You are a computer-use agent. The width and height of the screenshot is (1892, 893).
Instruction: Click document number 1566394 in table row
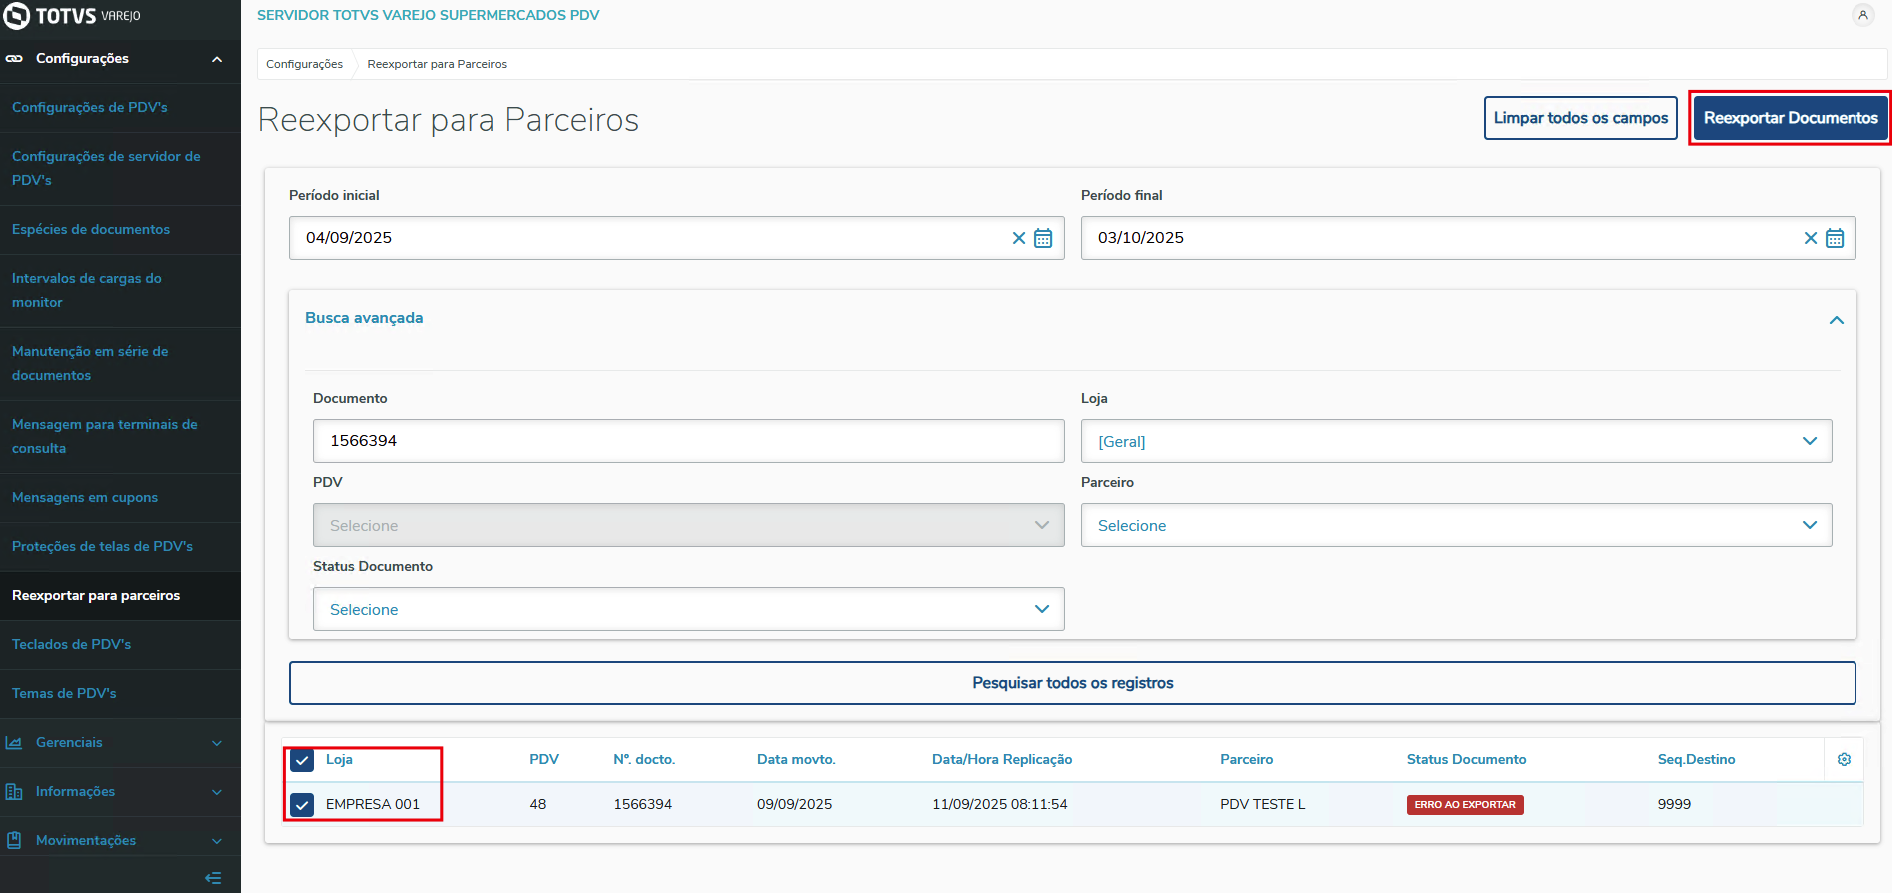[643, 805]
